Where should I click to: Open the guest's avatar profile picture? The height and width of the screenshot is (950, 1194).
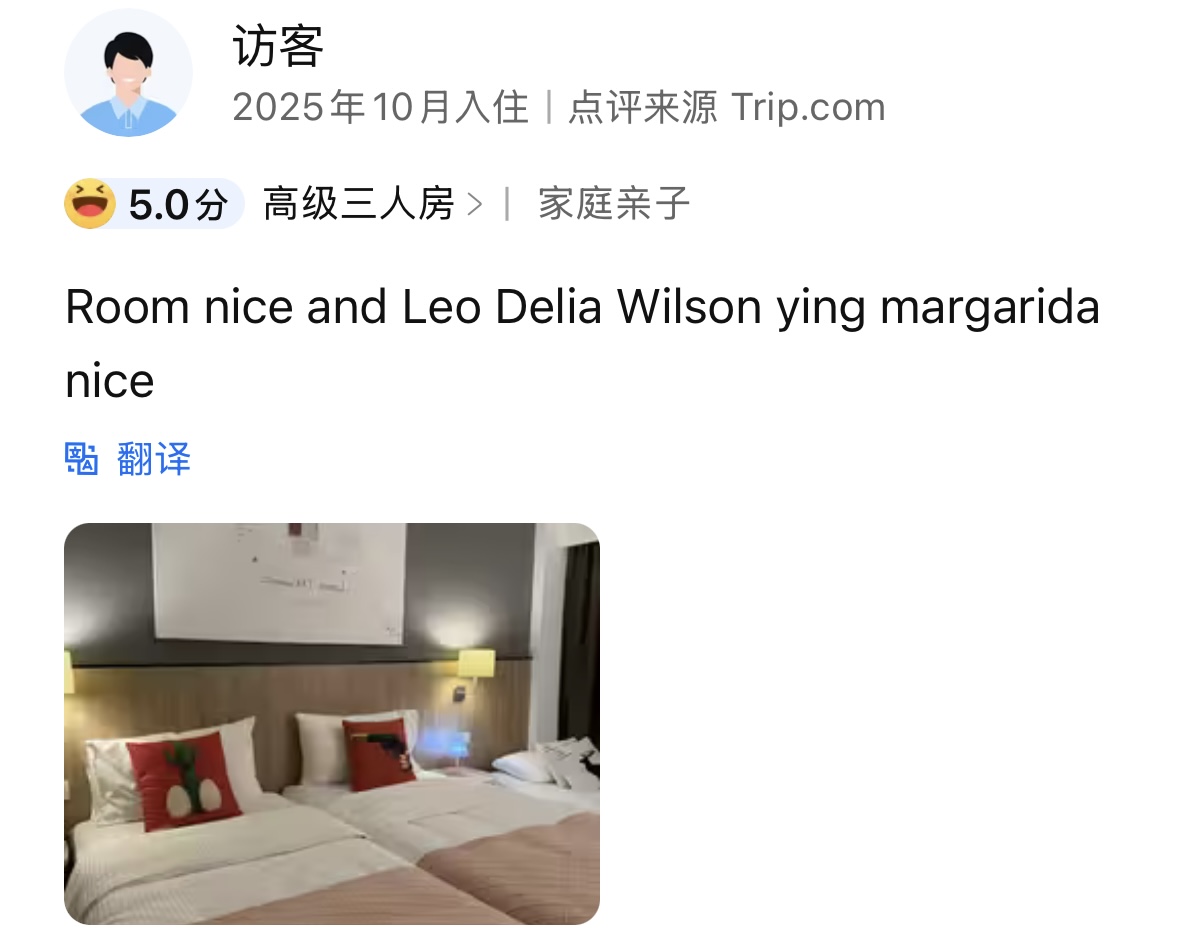pos(128,73)
